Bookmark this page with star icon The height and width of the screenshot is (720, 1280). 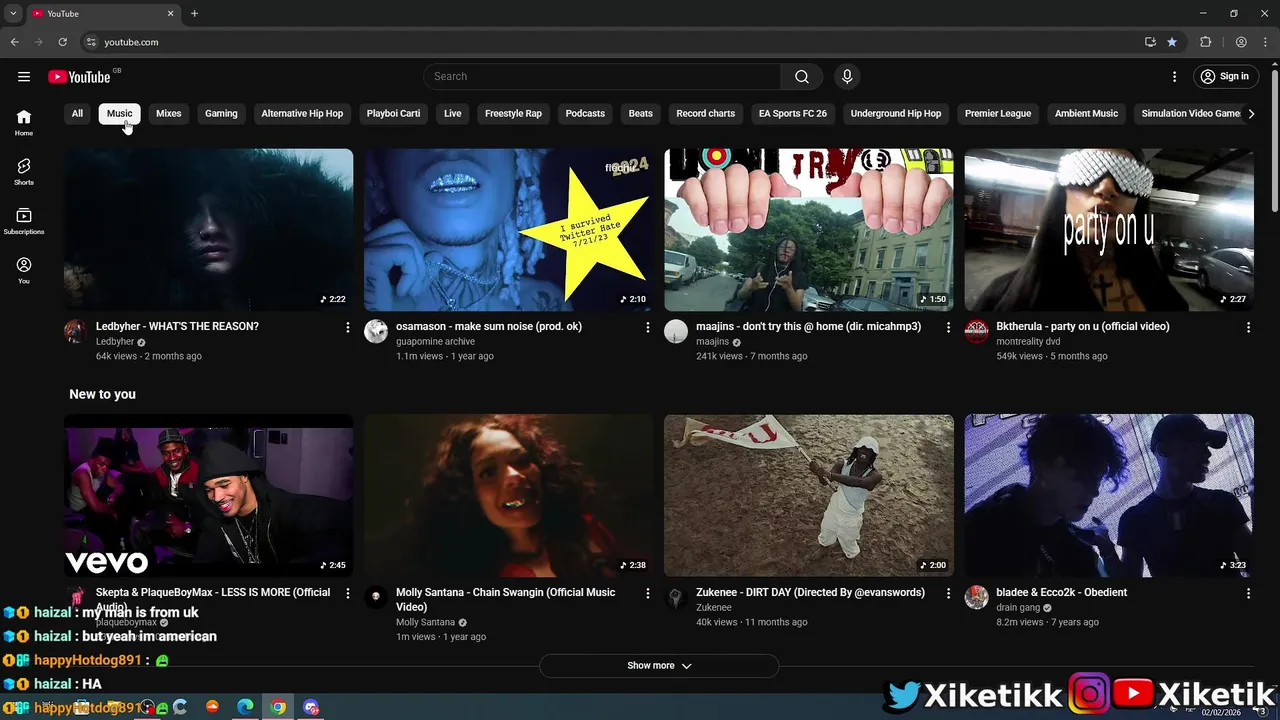(x=1172, y=42)
